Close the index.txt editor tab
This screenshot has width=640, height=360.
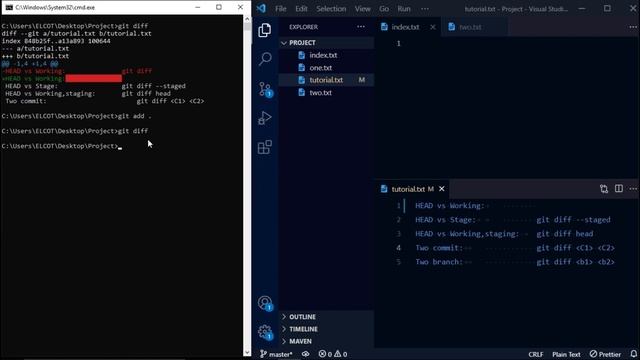pyautogui.click(x=433, y=27)
